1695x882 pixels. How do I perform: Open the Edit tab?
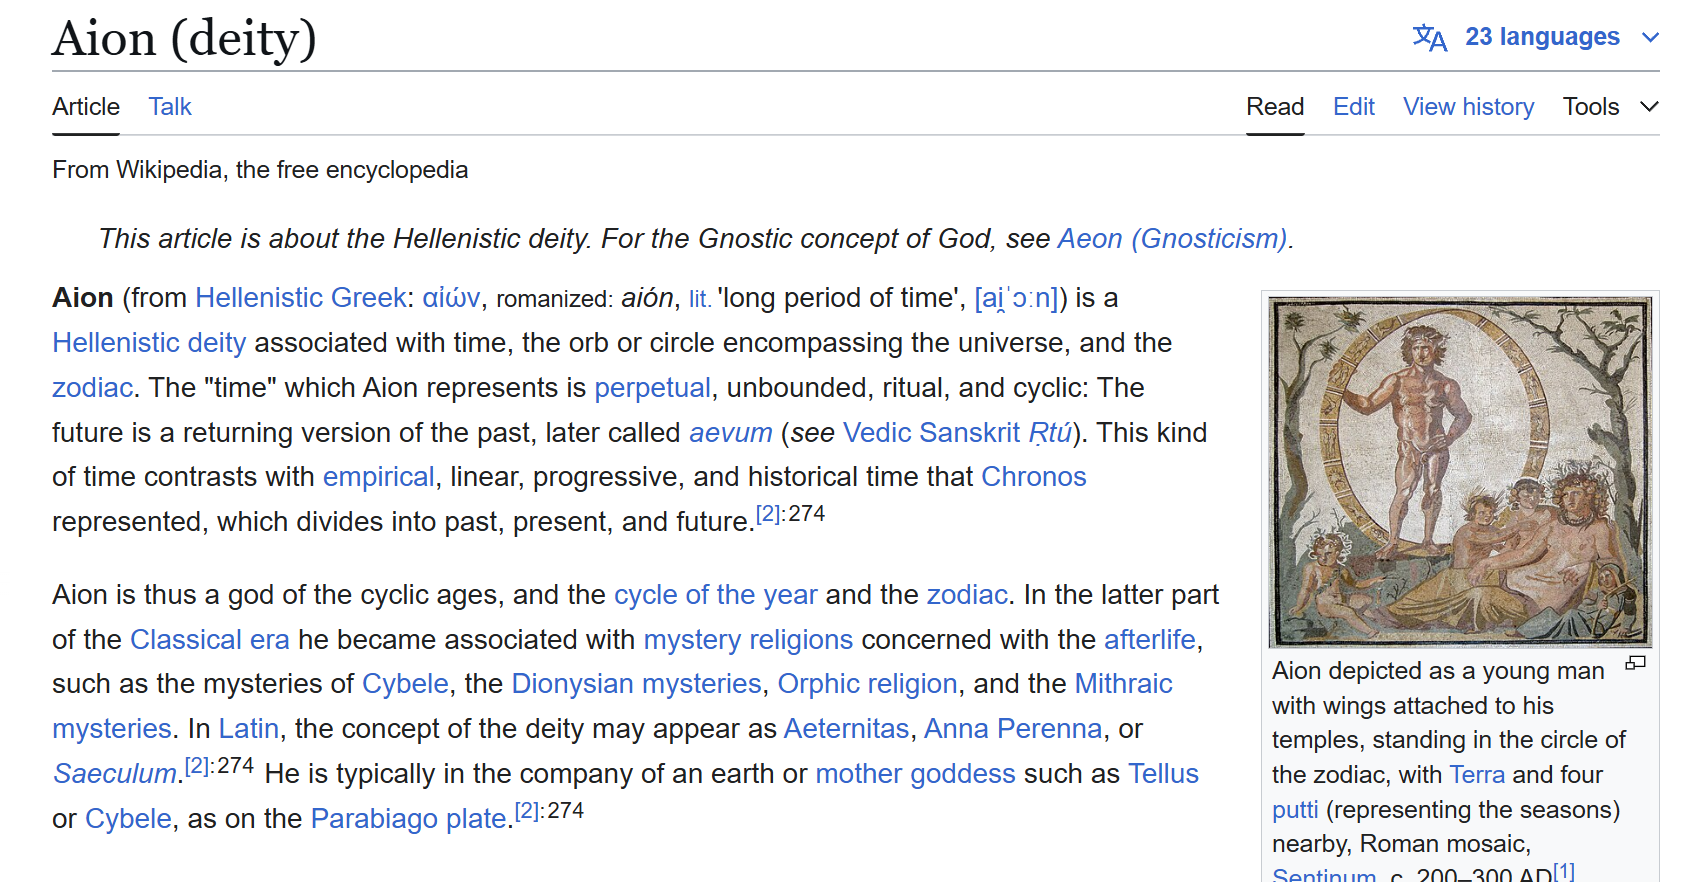coord(1353,107)
